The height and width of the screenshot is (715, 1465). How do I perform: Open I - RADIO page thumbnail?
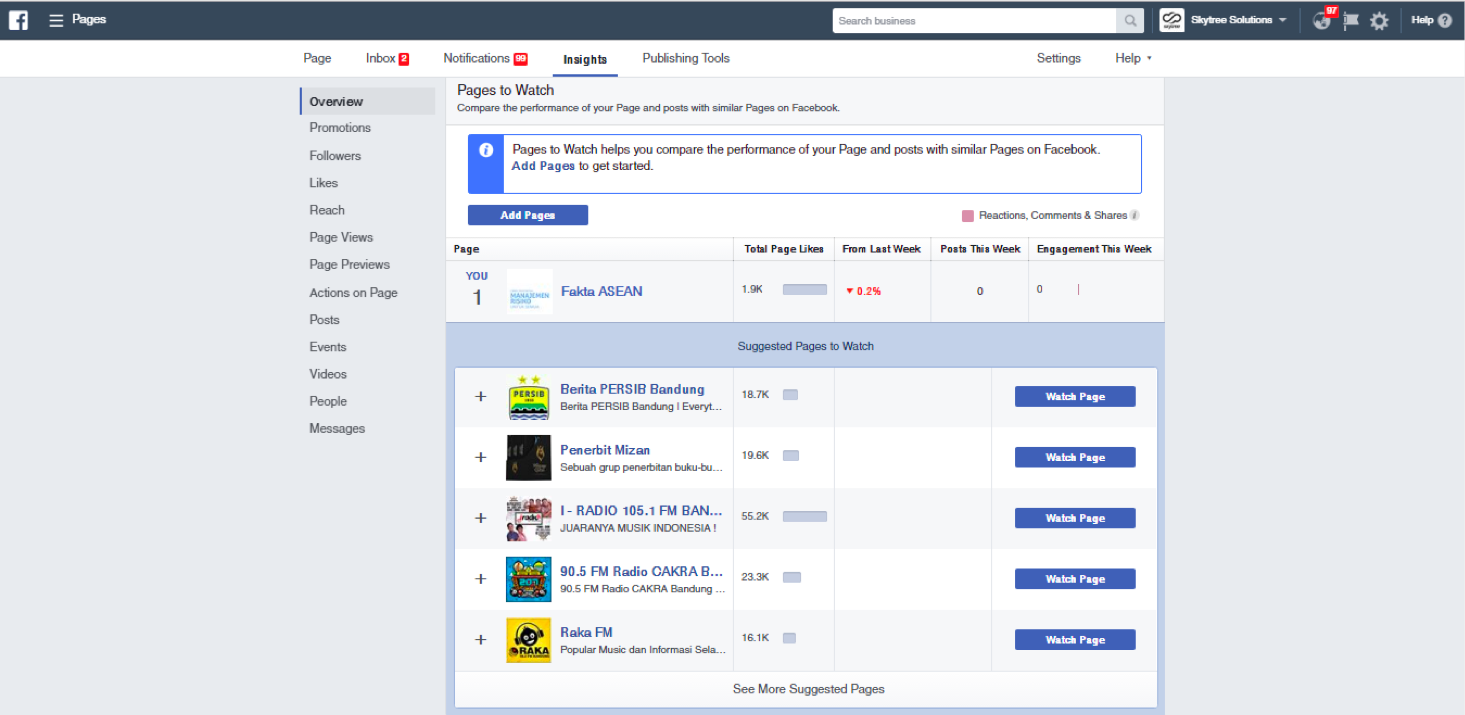[528, 518]
